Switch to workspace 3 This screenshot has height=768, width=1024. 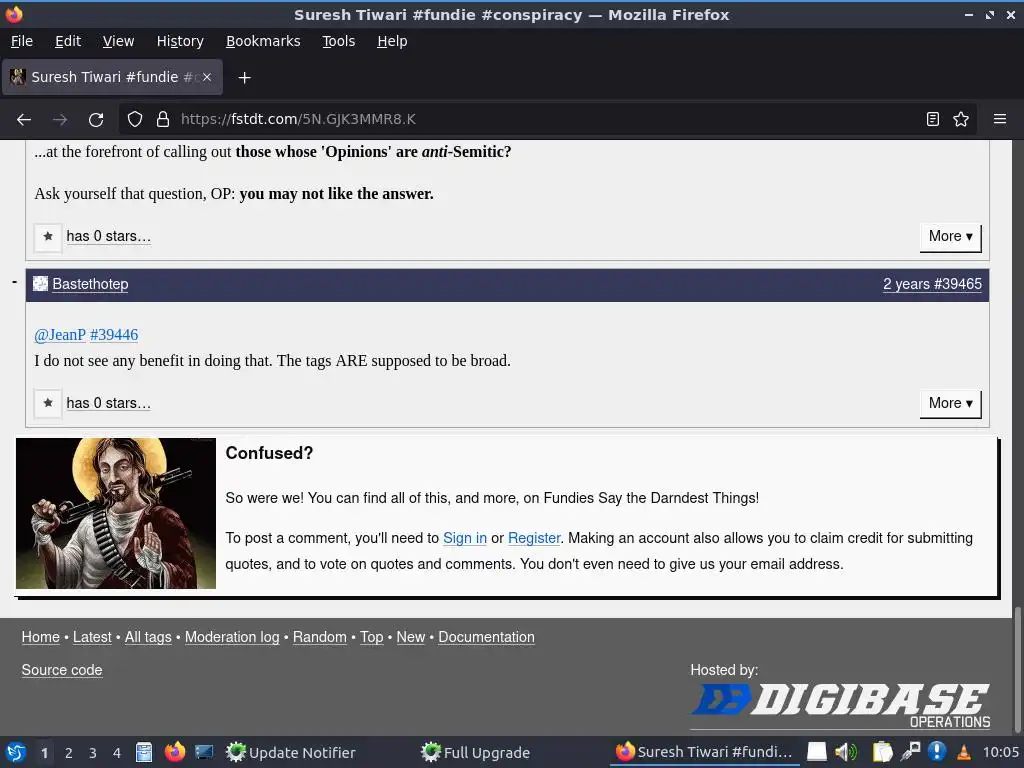pos(93,753)
